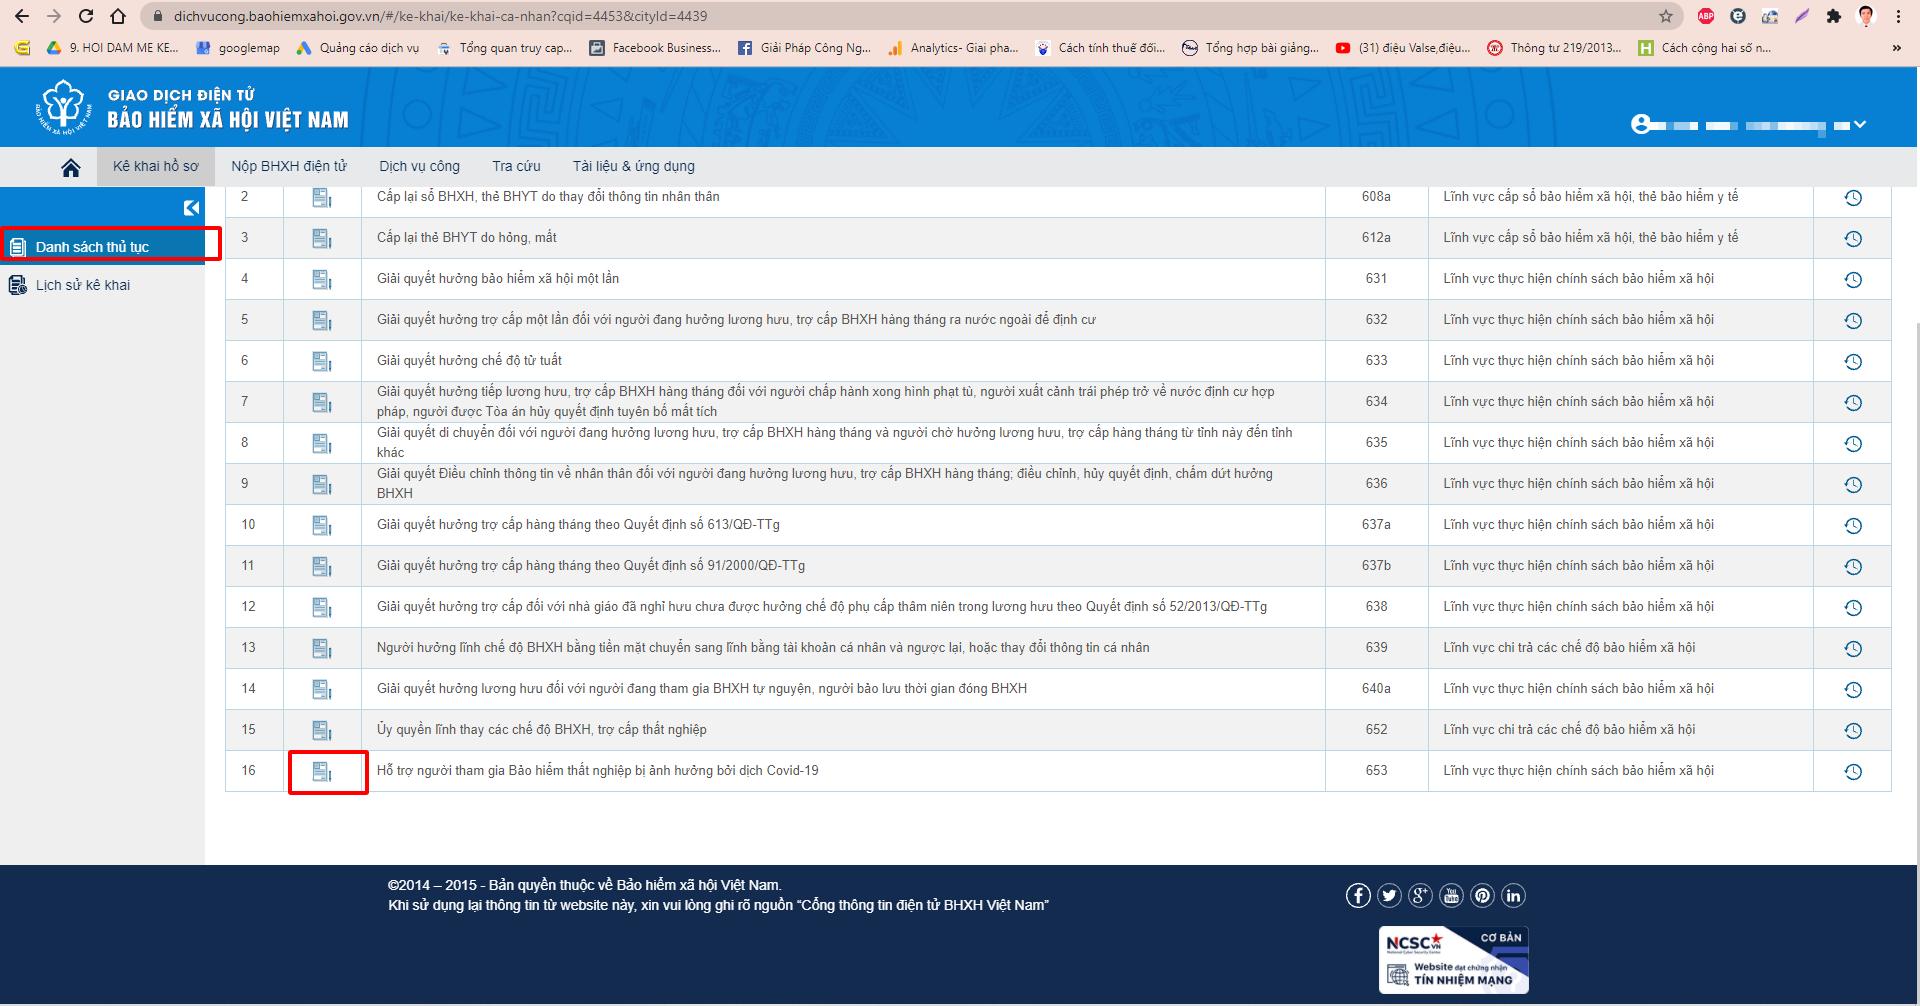View history icon for procedure 631
Image resolution: width=1920 pixels, height=1006 pixels.
click(x=1852, y=280)
